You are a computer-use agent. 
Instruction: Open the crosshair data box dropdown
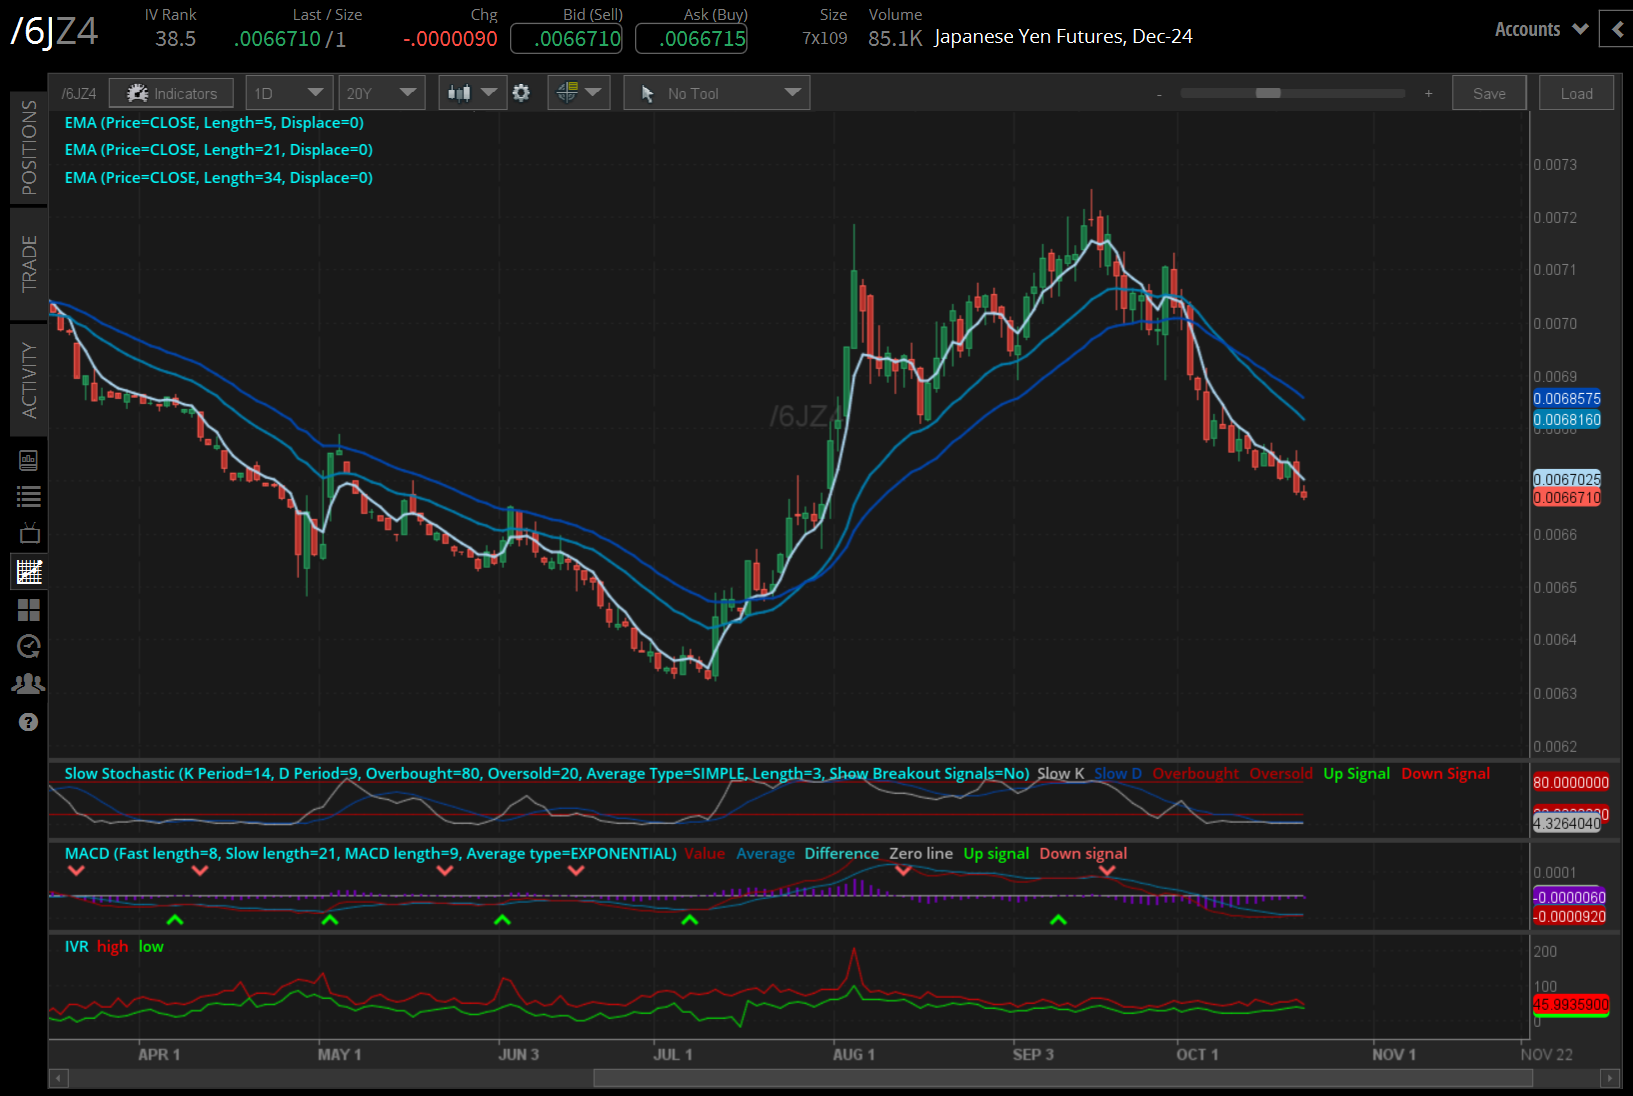[578, 93]
